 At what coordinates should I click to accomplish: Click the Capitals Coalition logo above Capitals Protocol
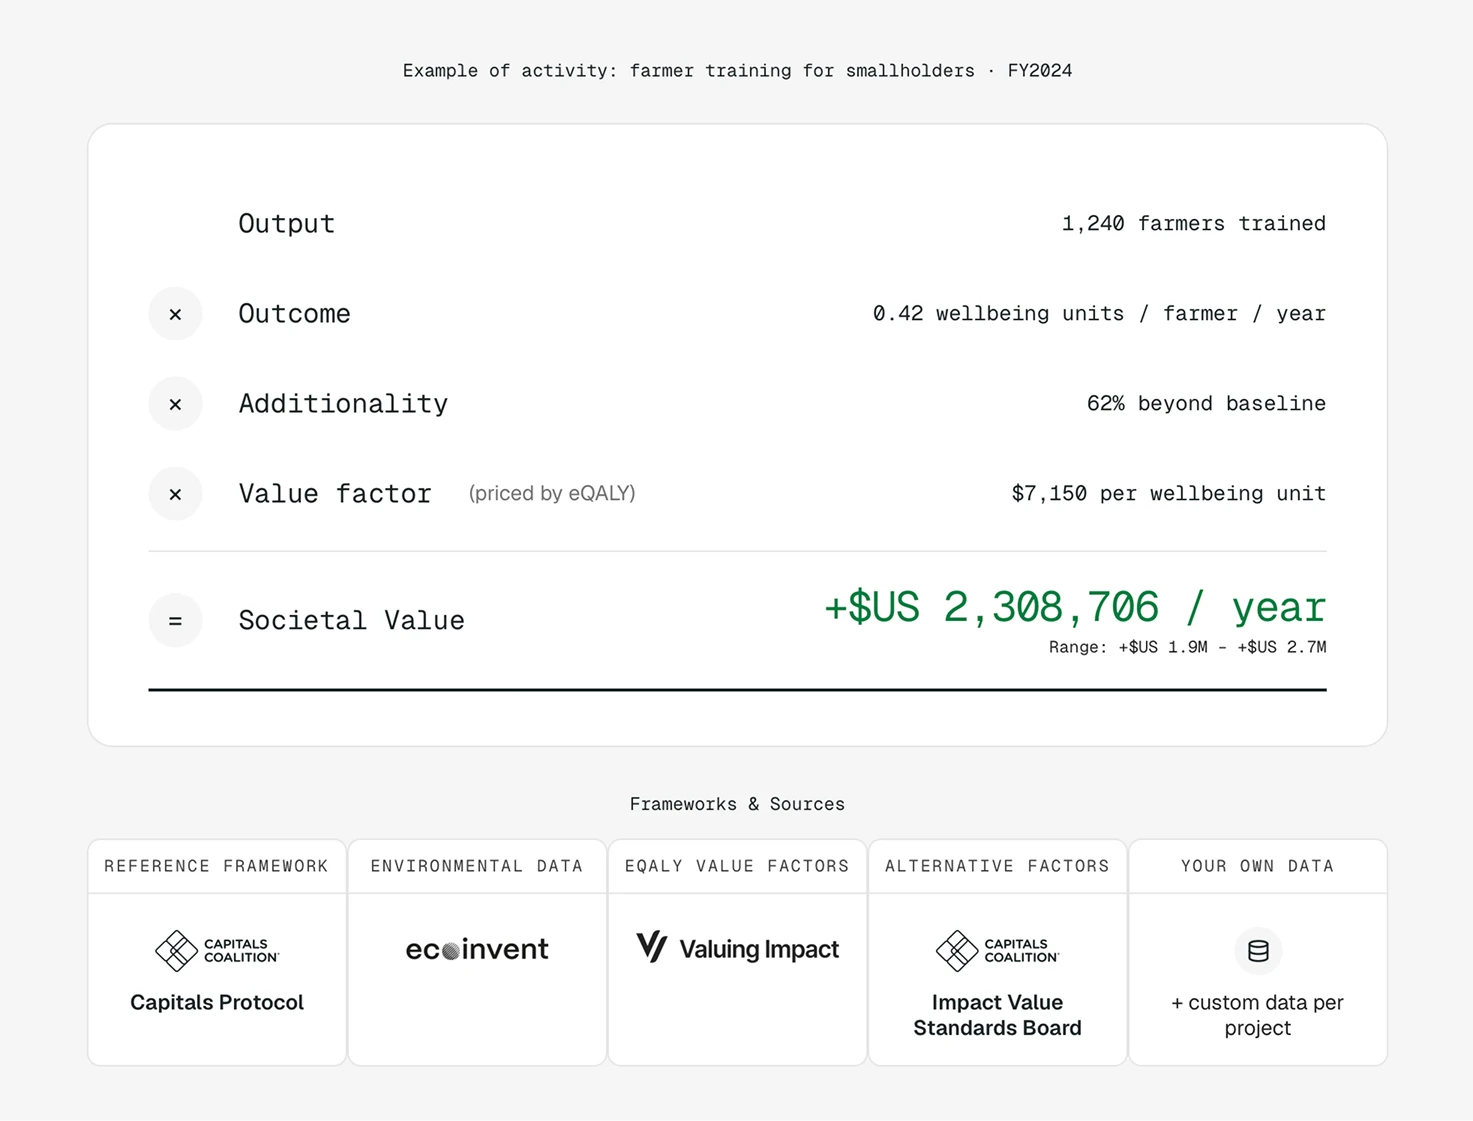(x=217, y=950)
